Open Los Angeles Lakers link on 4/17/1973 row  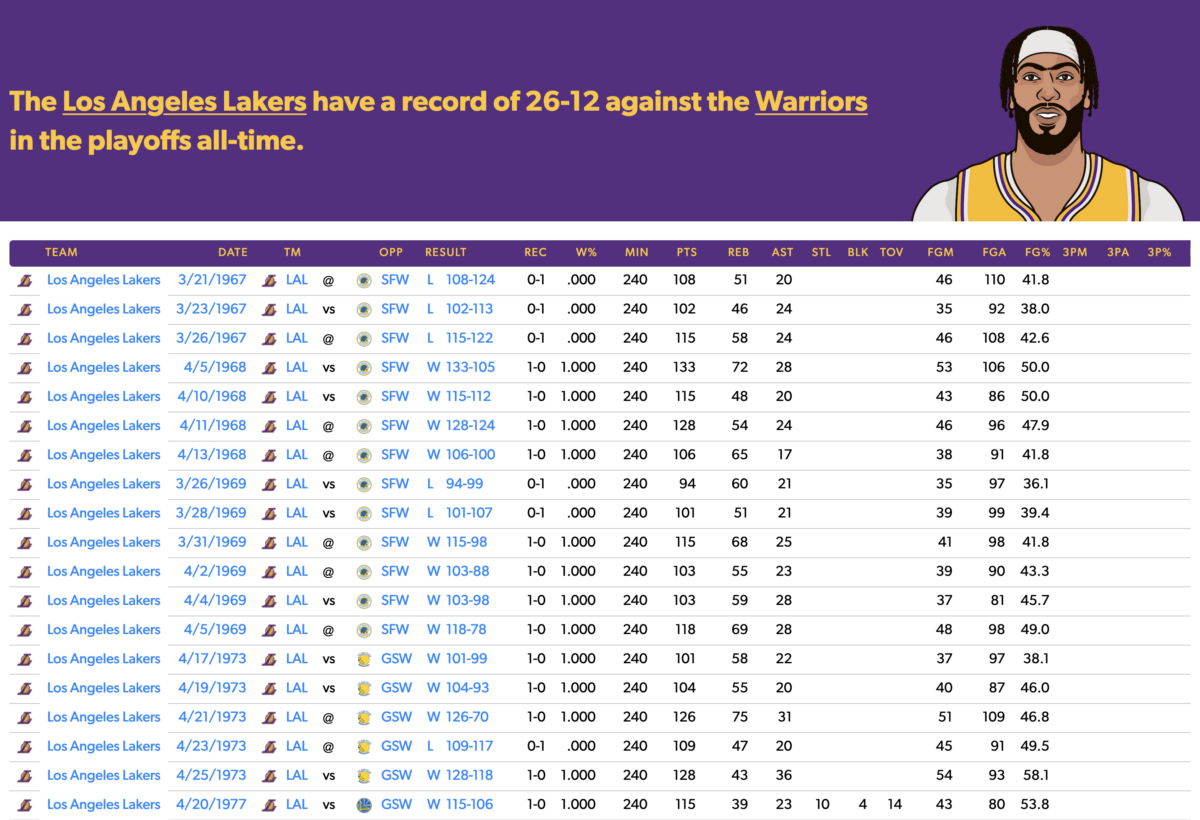click(104, 659)
